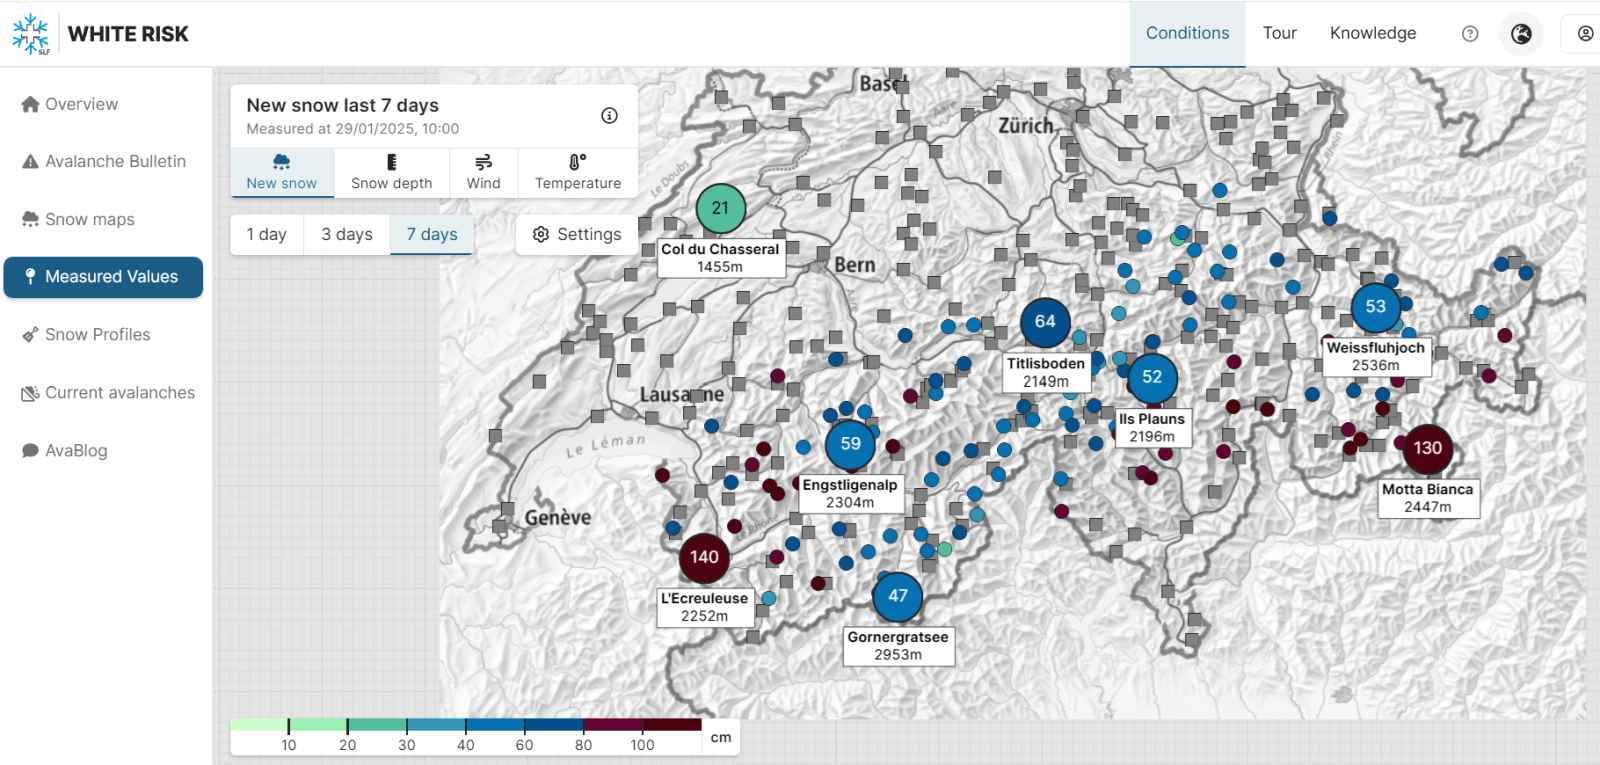
Task: Click the Snow Profiles icon
Action: (30, 335)
